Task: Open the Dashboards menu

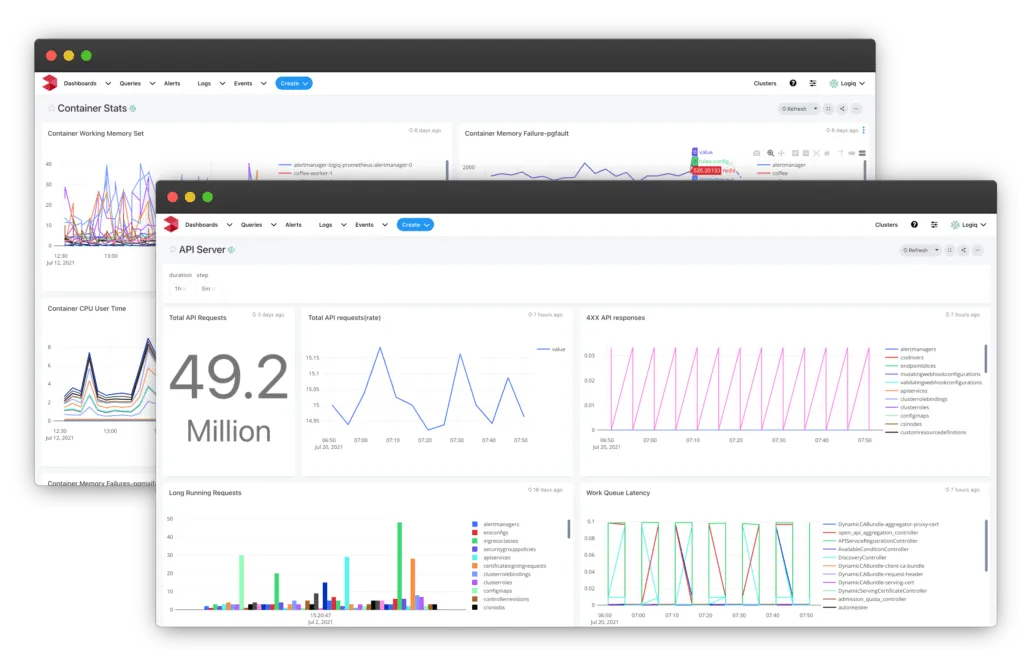Action: (x=201, y=225)
